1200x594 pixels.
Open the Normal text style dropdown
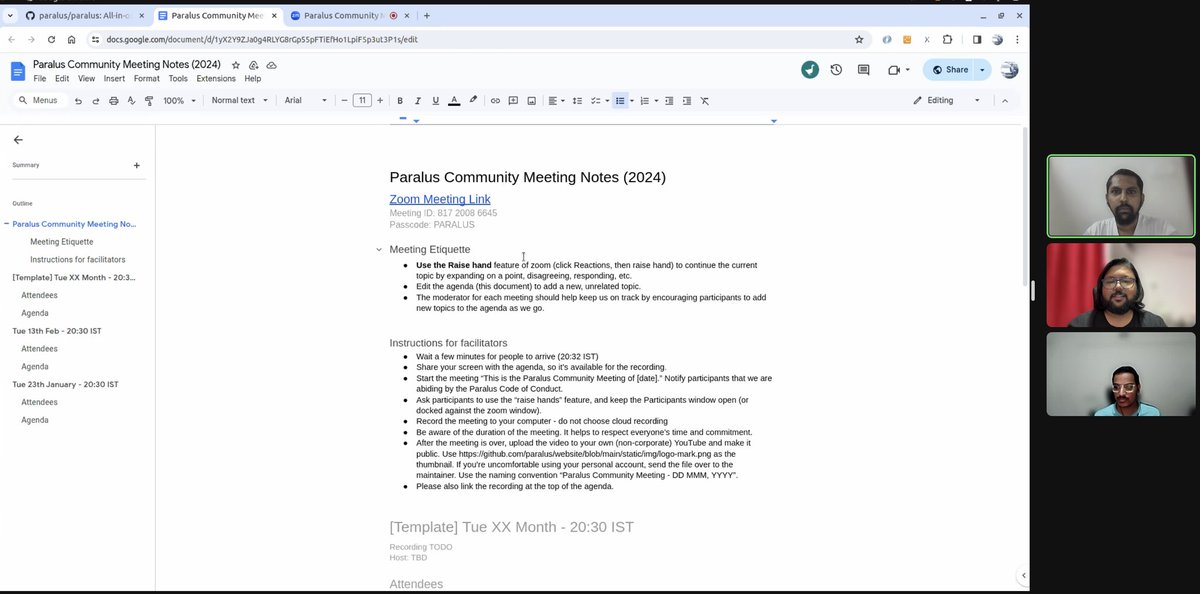(x=239, y=101)
